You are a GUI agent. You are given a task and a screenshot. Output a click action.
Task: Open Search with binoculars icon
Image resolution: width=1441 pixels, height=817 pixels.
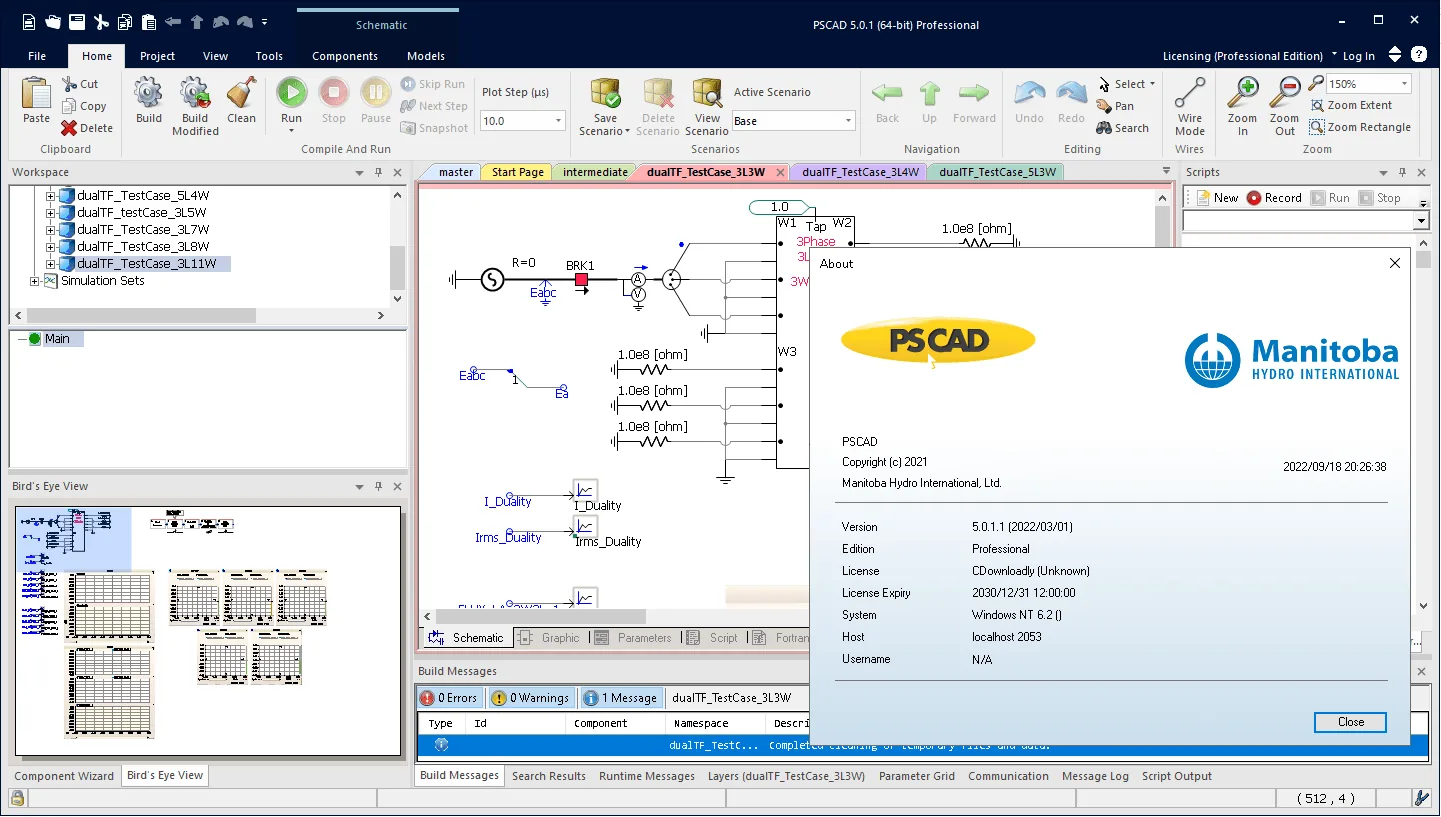click(1104, 128)
